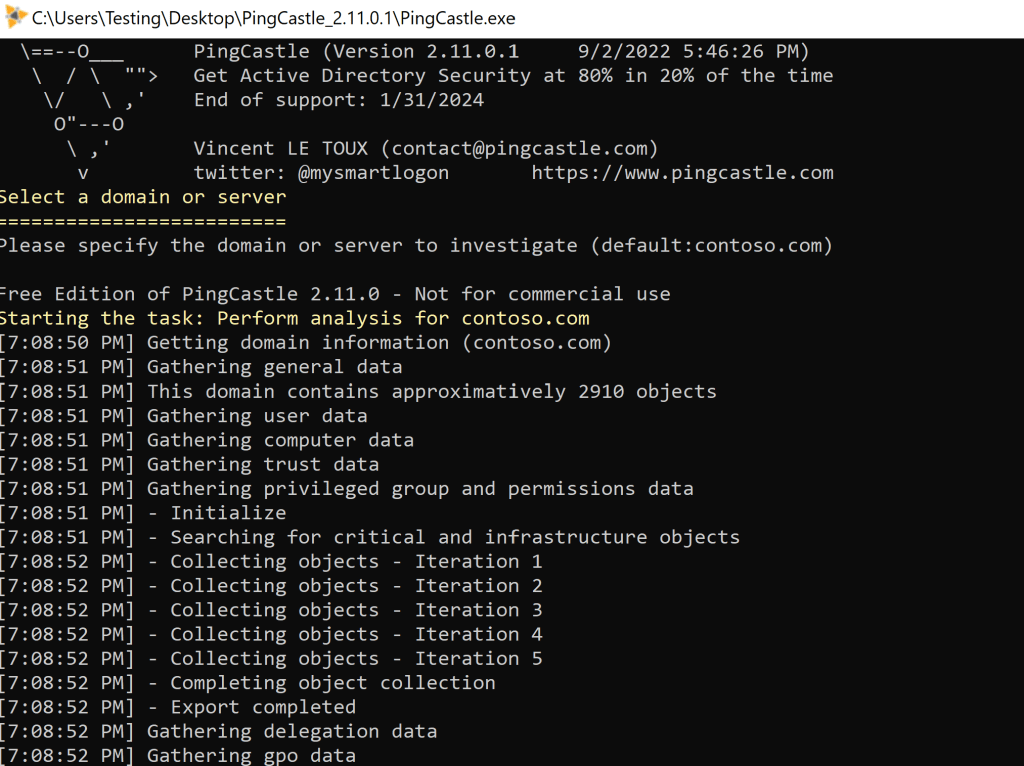1024x766 pixels.
Task: Click the "Starting the task" yellow line
Action: pos(295,319)
